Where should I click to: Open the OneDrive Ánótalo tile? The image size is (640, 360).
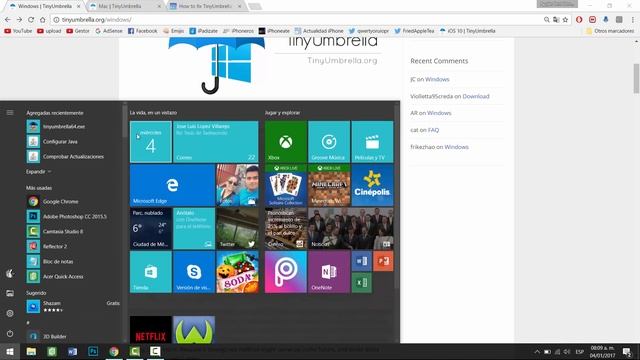pos(194,228)
